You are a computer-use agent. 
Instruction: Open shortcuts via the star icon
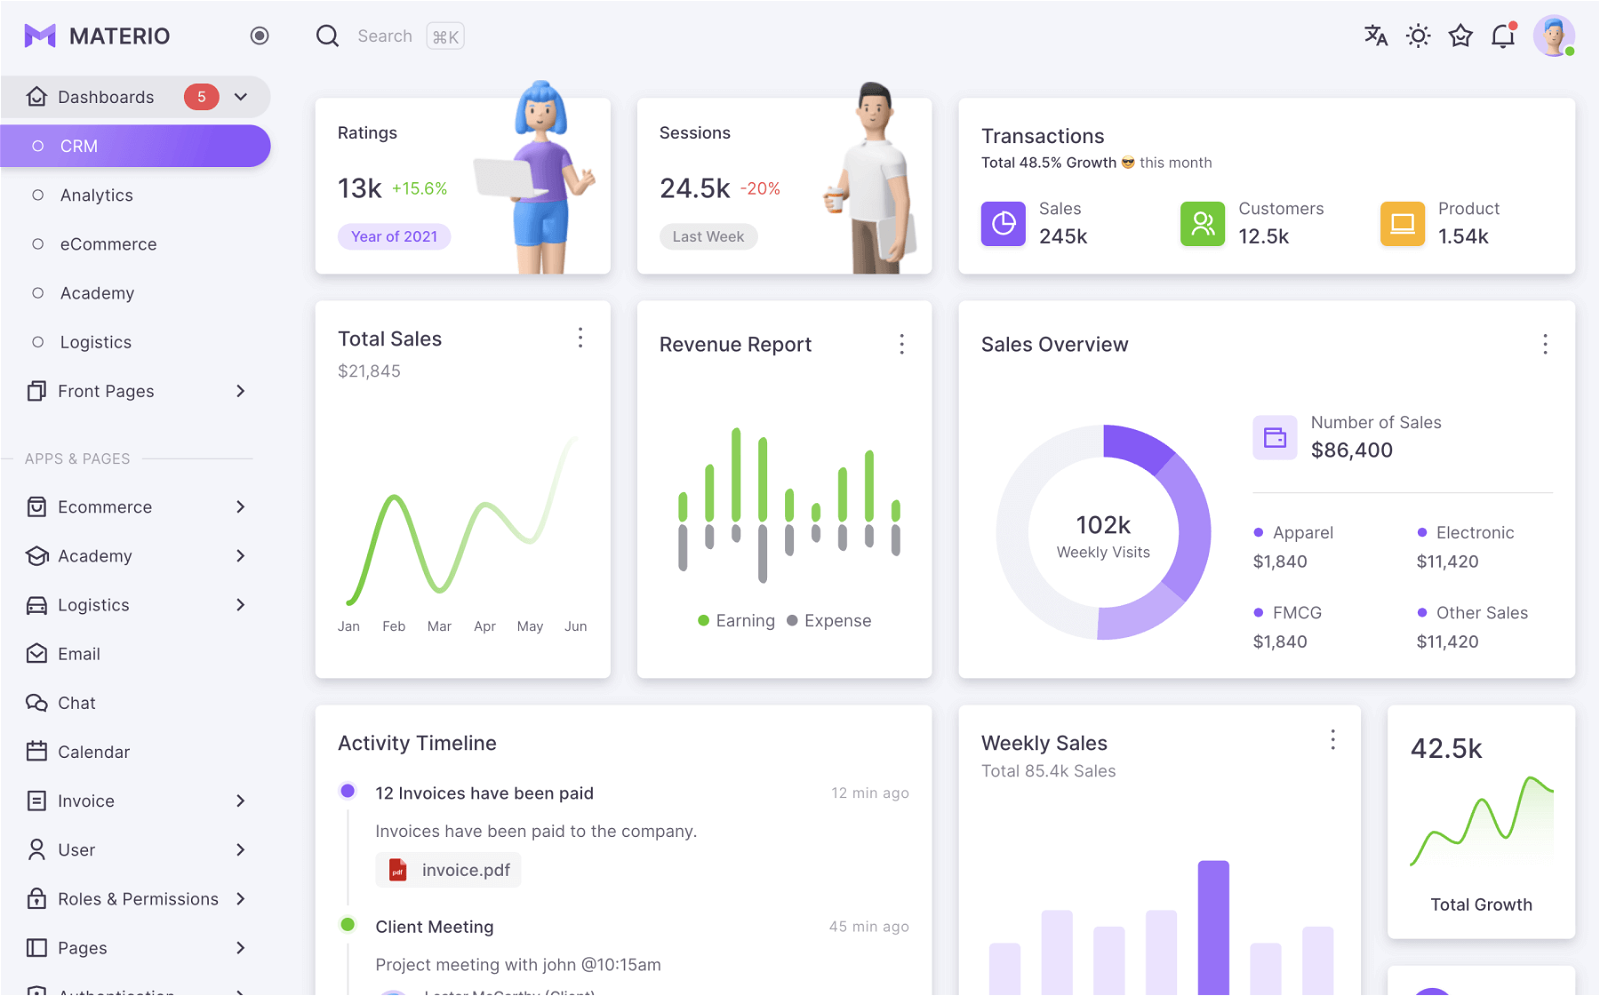[x=1460, y=36]
